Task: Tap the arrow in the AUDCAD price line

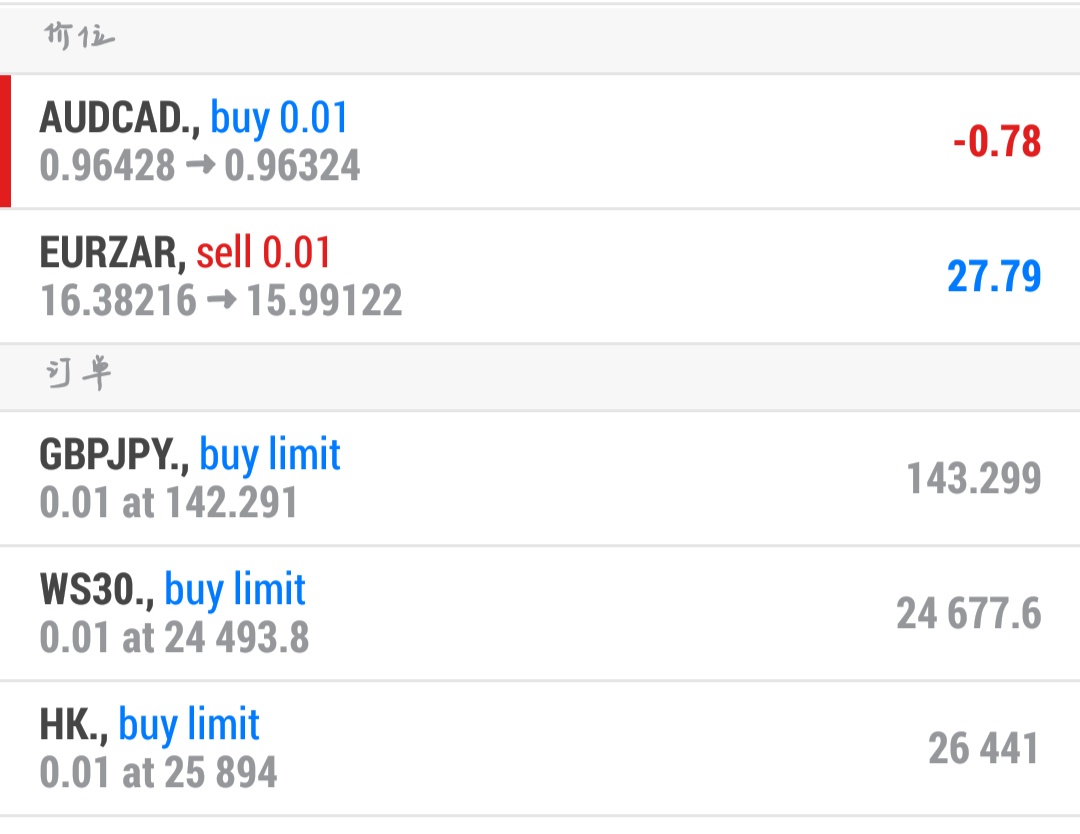Action: 200,165
